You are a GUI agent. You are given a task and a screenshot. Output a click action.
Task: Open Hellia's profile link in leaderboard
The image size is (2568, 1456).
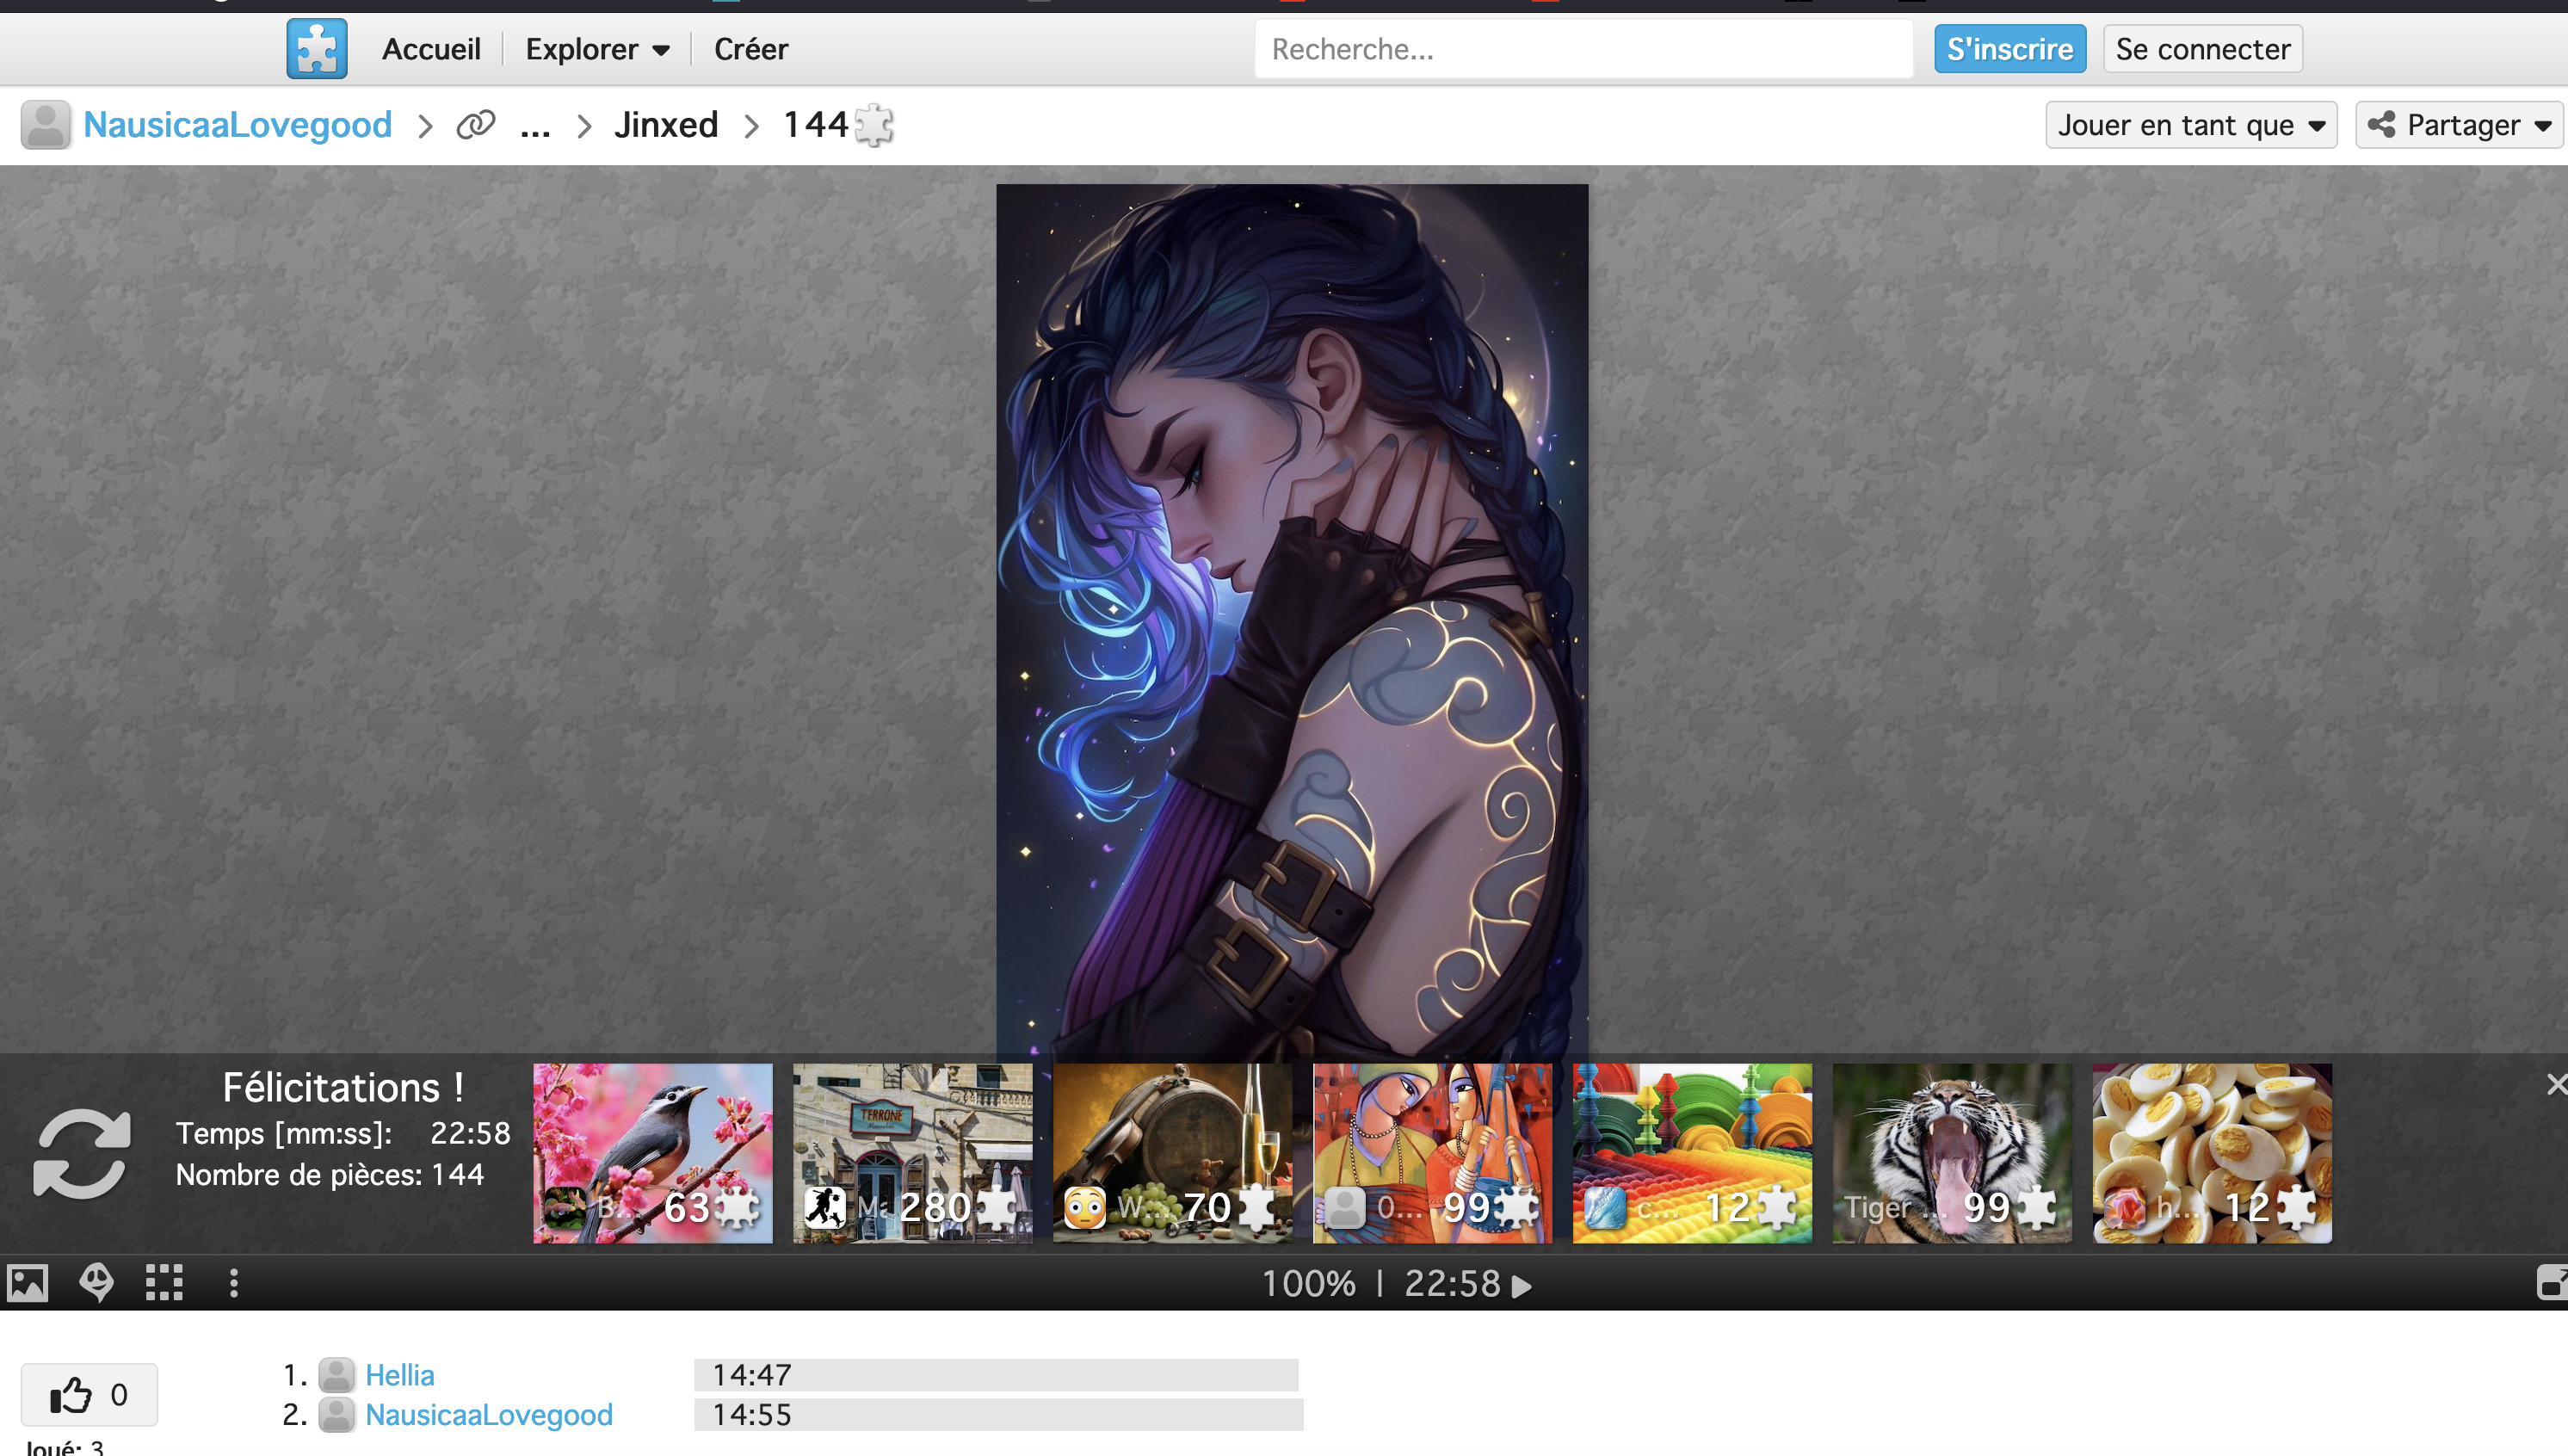point(399,1375)
